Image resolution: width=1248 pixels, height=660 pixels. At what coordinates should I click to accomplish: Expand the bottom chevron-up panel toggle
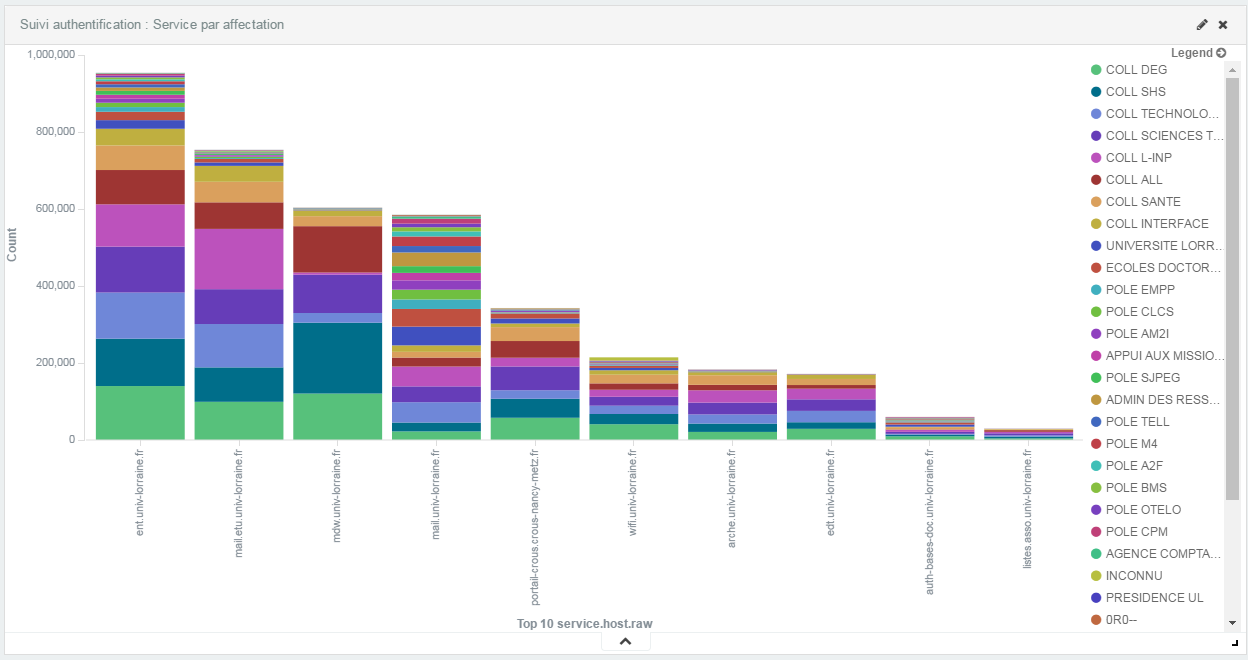625,641
